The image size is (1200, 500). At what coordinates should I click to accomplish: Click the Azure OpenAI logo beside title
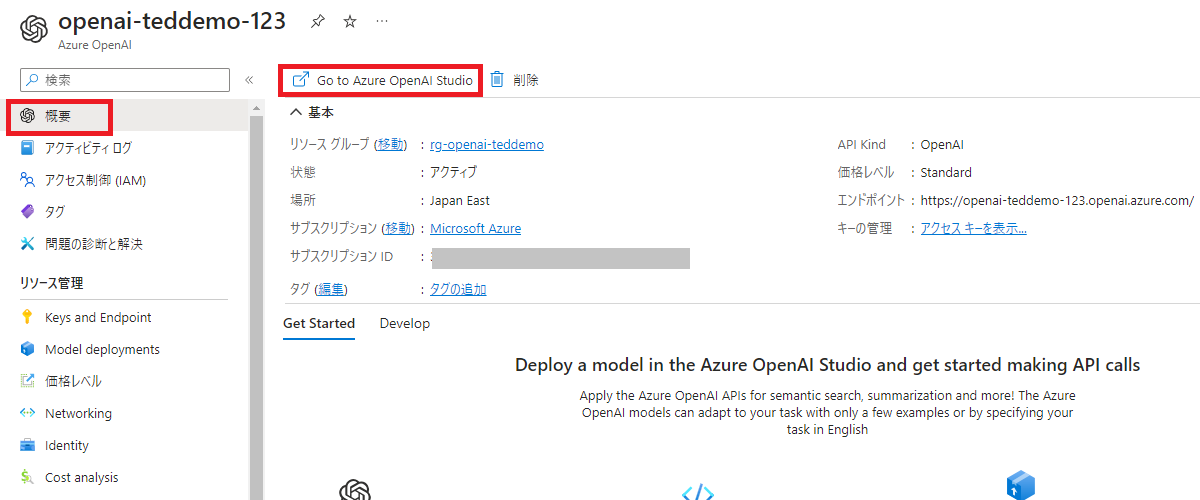(33, 28)
